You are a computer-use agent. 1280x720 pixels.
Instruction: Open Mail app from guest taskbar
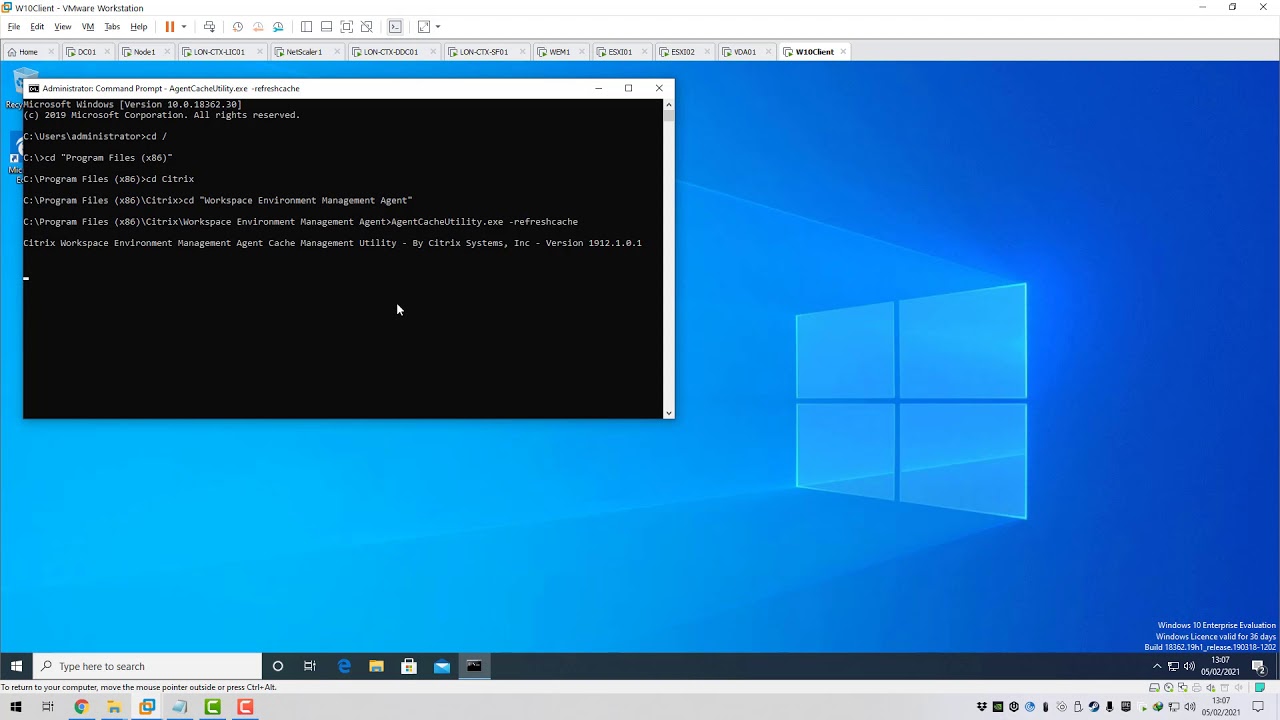[x=442, y=666]
